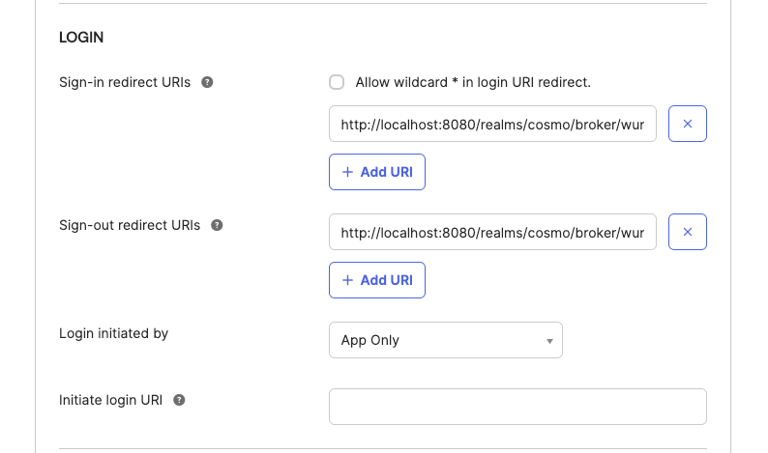
Task: Click the 'Initiate login URI' label text
Action: 111,400
